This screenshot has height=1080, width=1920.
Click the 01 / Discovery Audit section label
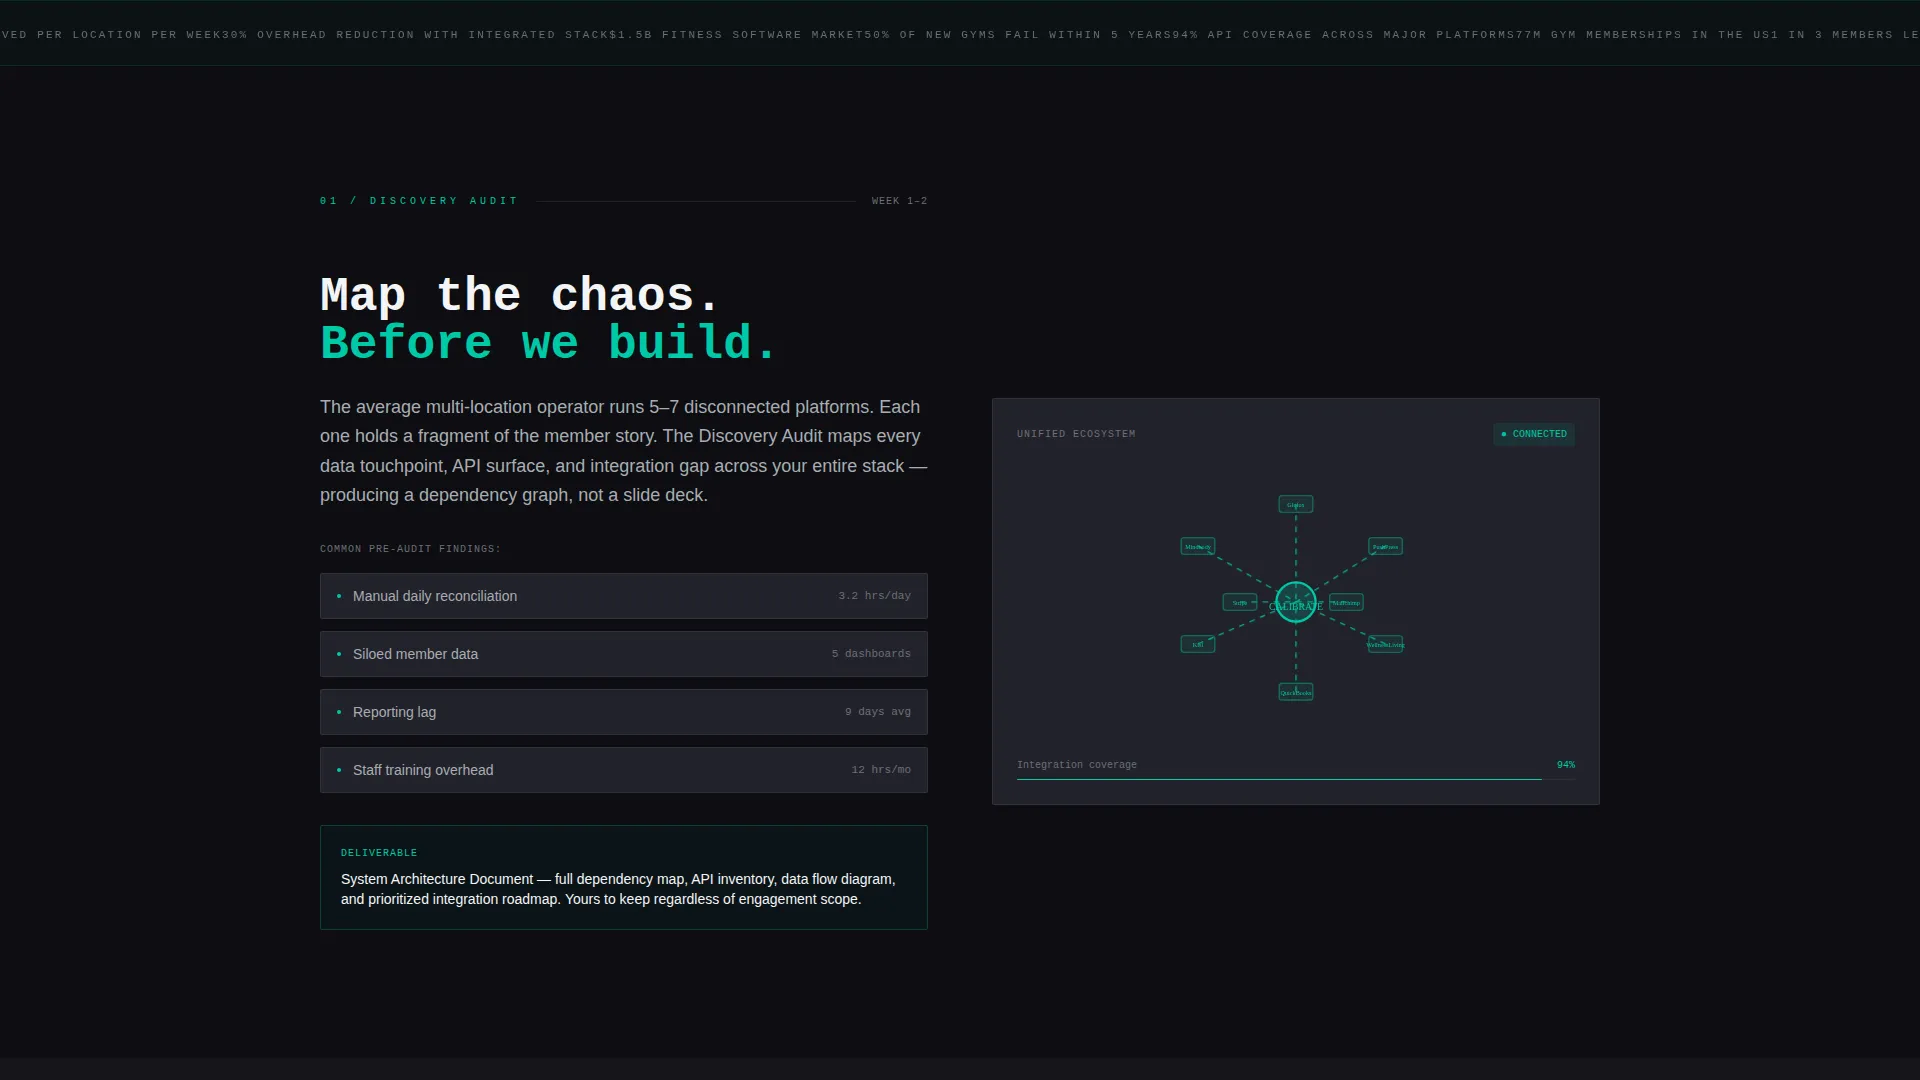pos(419,201)
